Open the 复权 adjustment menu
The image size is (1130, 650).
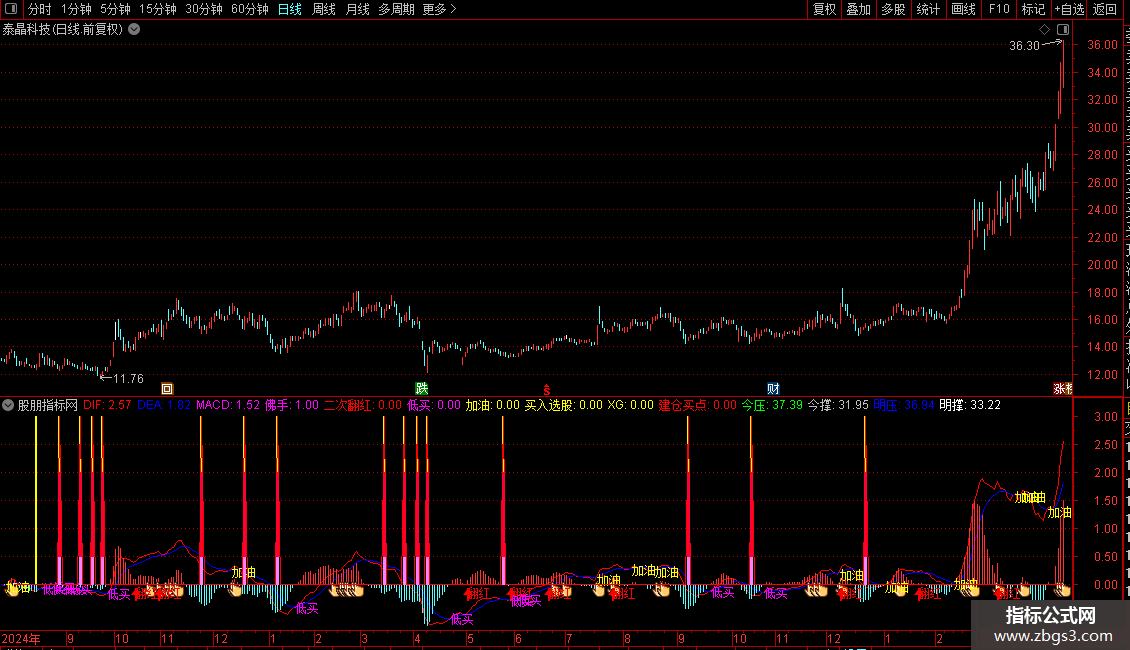pyautogui.click(x=824, y=9)
